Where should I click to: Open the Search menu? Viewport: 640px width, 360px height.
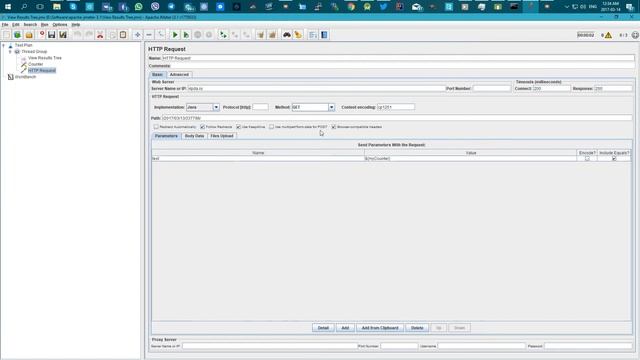coord(30,24)
